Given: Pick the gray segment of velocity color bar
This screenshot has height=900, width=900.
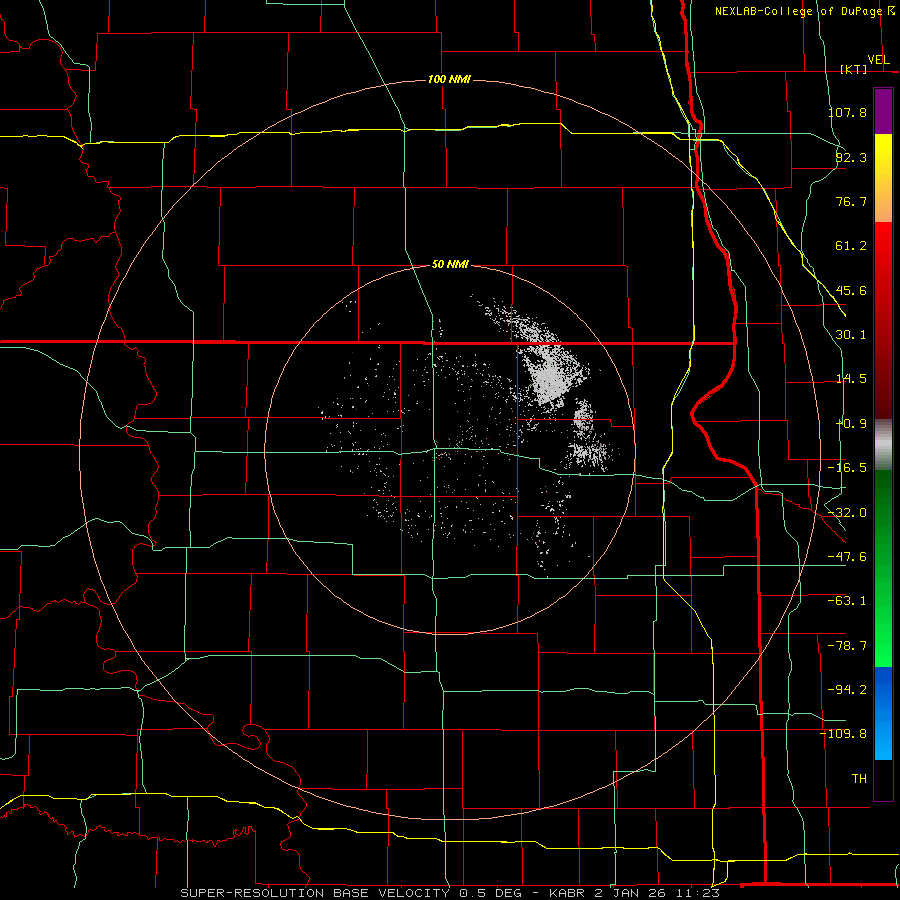Looking at the screenshot, I should coord(883,445).
